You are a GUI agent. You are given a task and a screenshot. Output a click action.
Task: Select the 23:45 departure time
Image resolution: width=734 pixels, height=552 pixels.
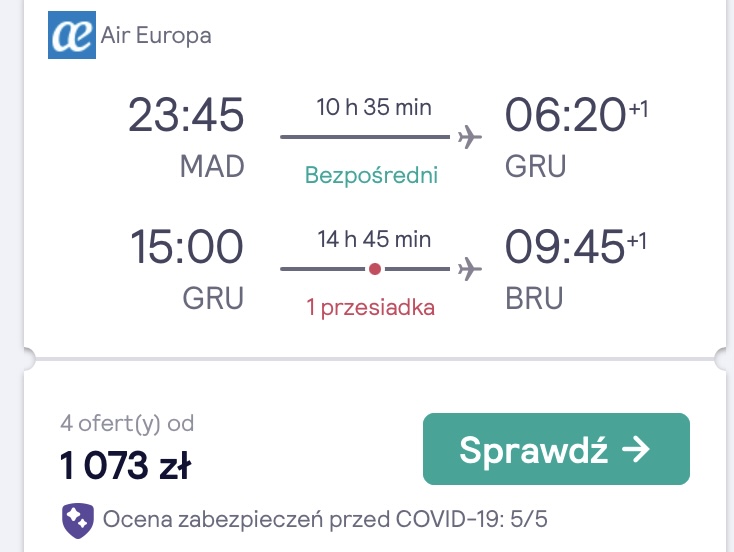(186, 115)
